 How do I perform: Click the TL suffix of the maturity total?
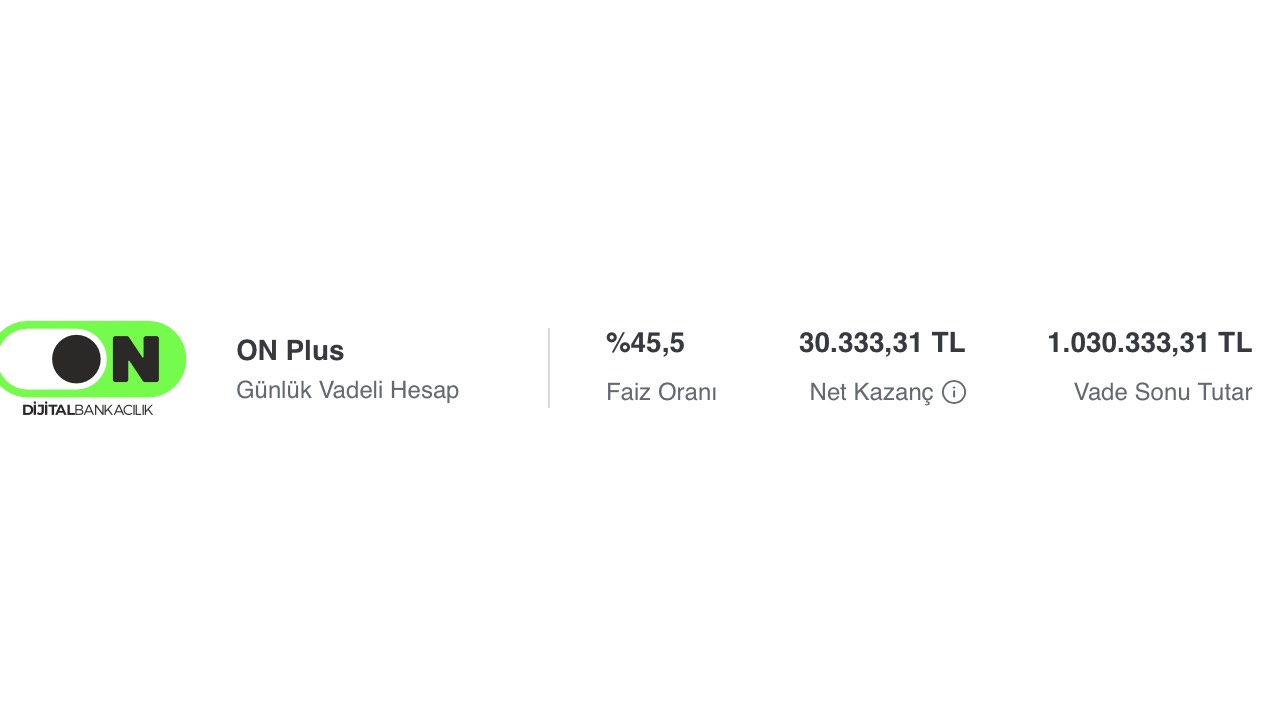click(x=1235, y=343)
